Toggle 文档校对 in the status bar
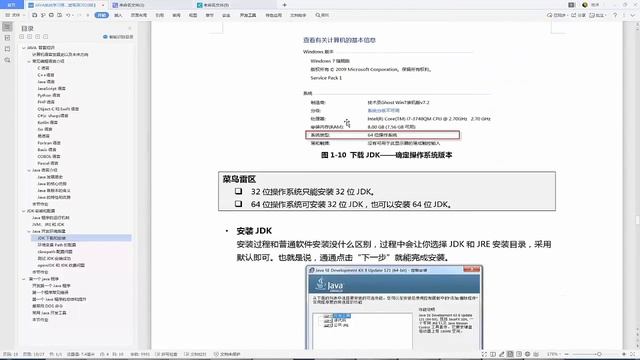Image resolution: width=640 pixels, height=360 pixels. point(196,354)
